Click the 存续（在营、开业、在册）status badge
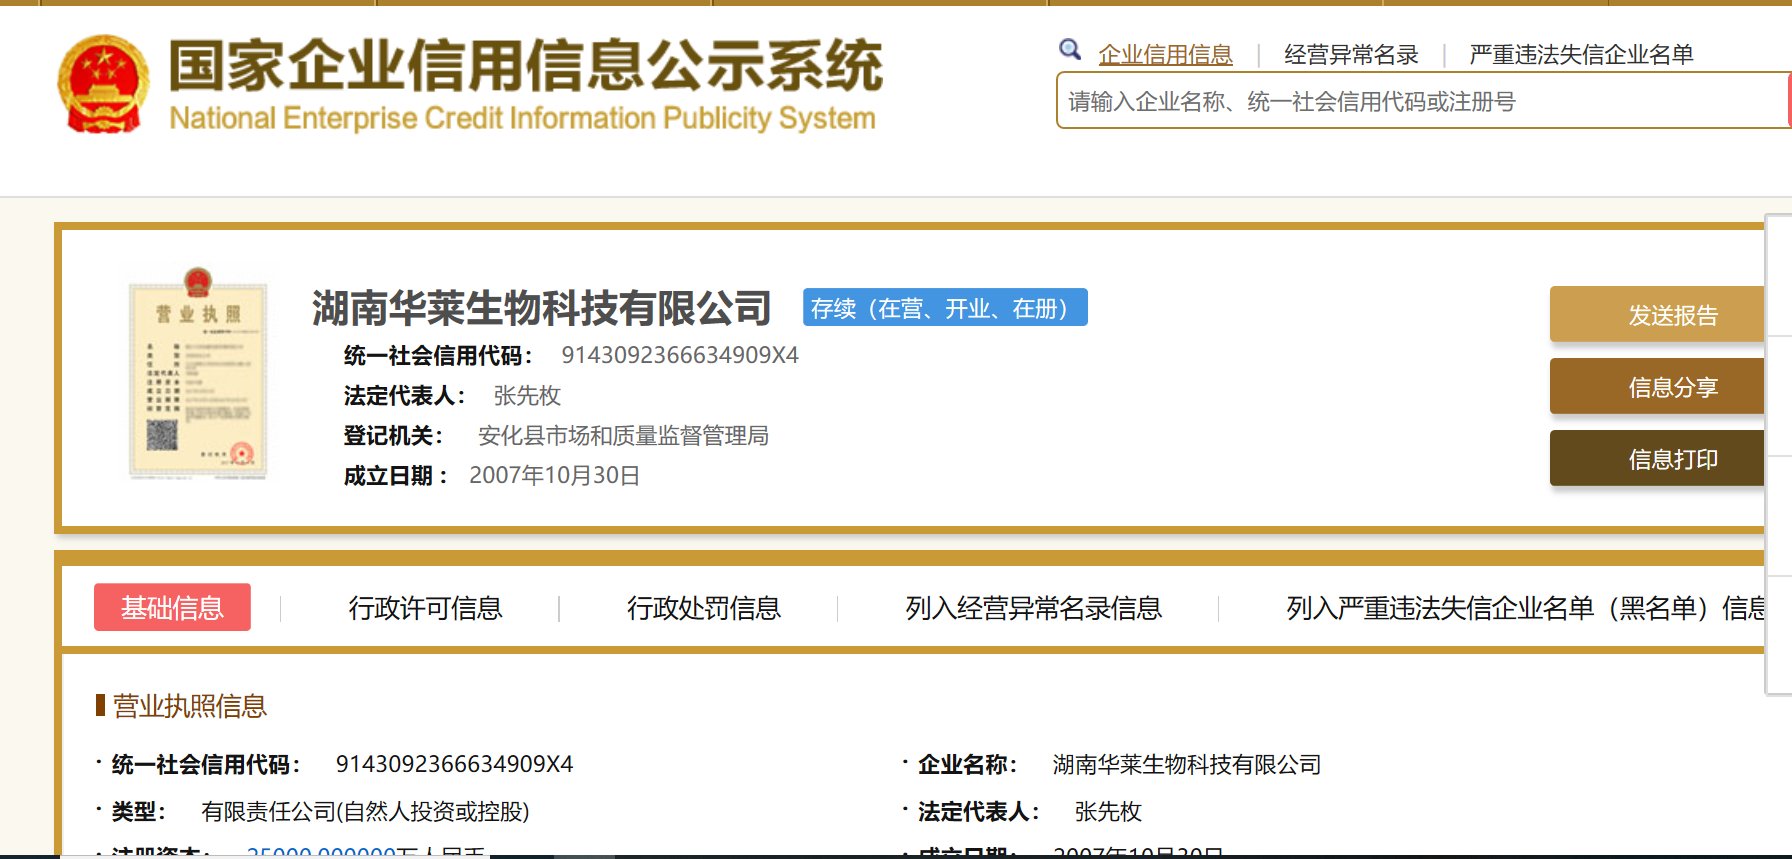Viewport: 1792px width, 859px height. (945, 308)
